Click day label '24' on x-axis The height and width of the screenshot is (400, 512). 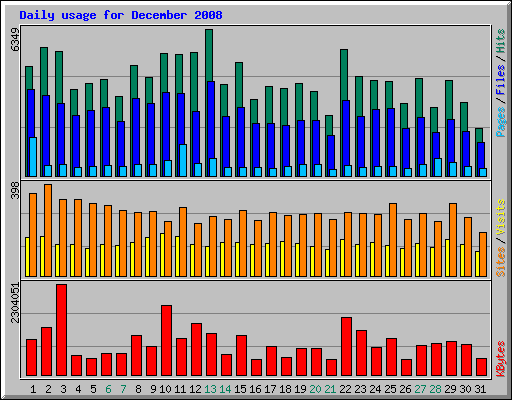tap(375, 389)
